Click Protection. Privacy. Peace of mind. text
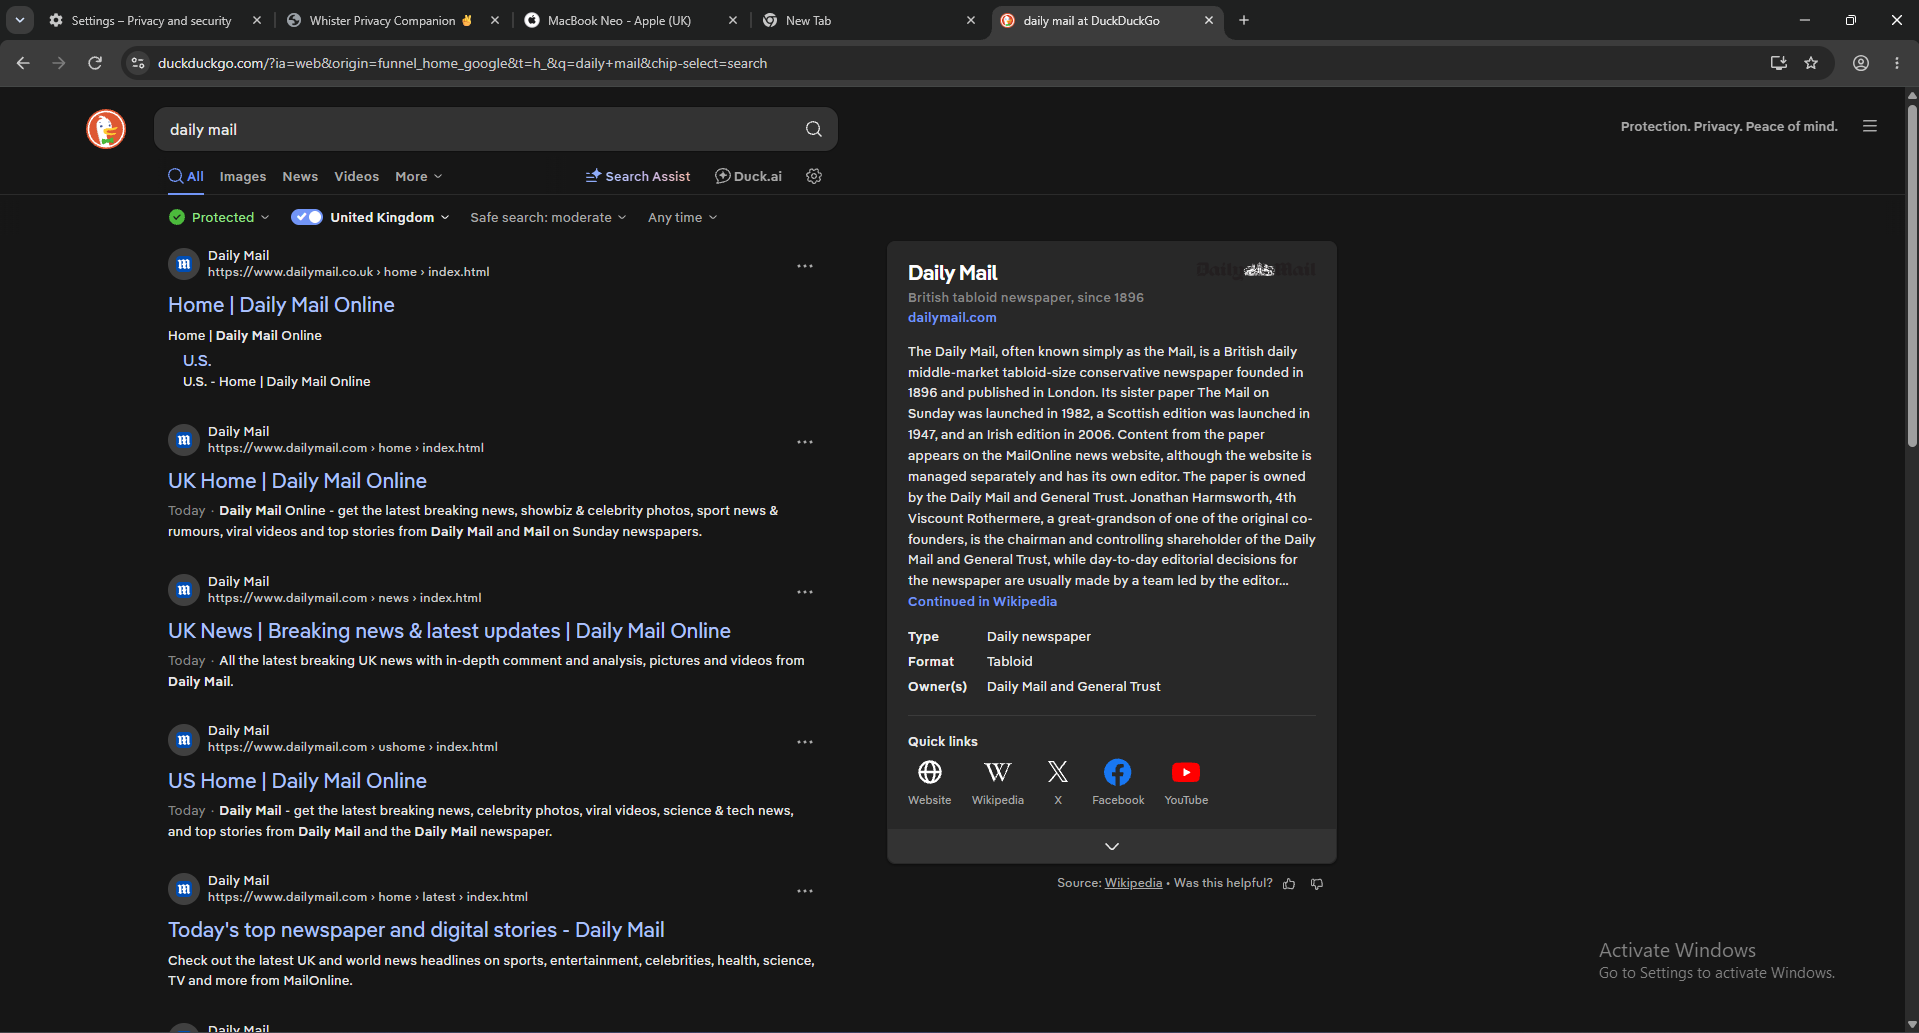1919x1033 pixels. click(1729, 126)
